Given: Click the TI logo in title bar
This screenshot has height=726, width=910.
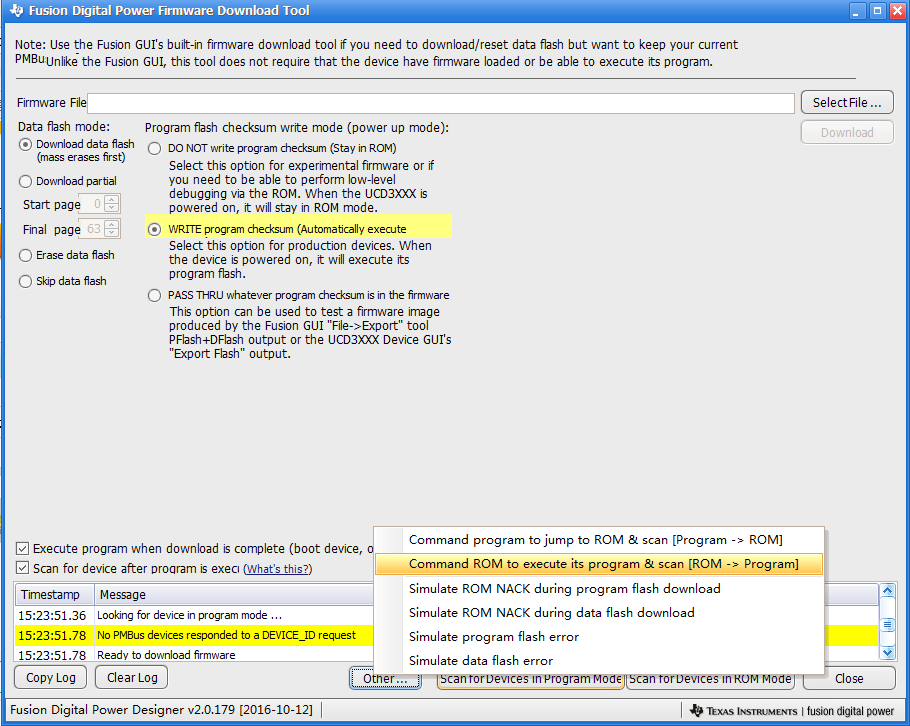Looking at the screenshot, I should 16,10.
